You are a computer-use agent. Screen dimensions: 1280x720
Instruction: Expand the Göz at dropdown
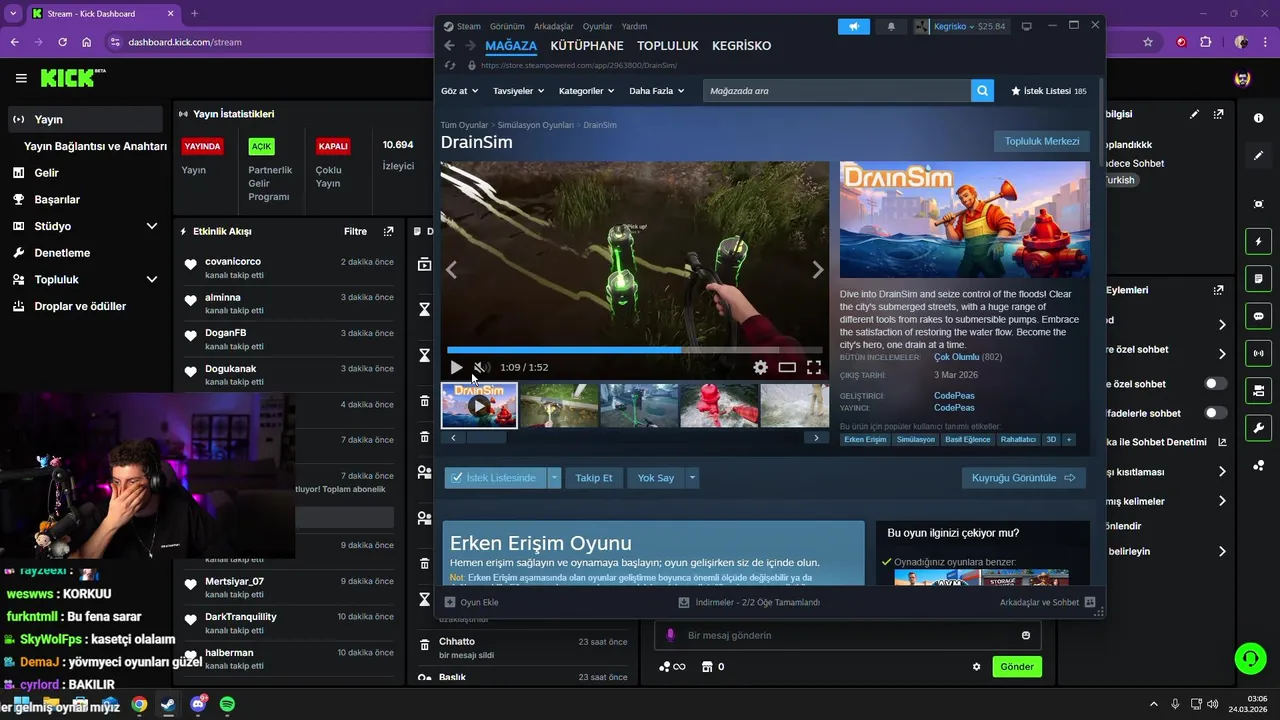(x=459, y=91)
